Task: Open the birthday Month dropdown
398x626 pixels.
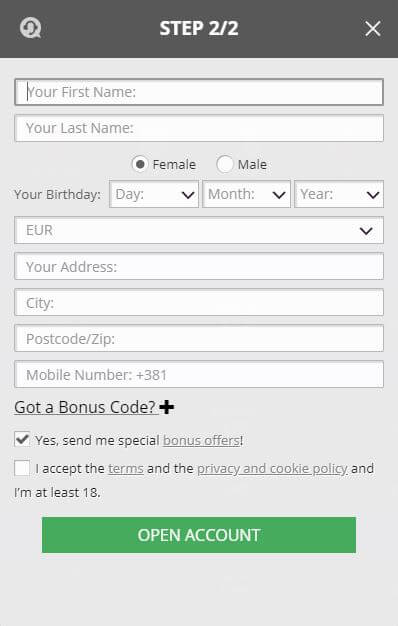Action: (246, 194)
